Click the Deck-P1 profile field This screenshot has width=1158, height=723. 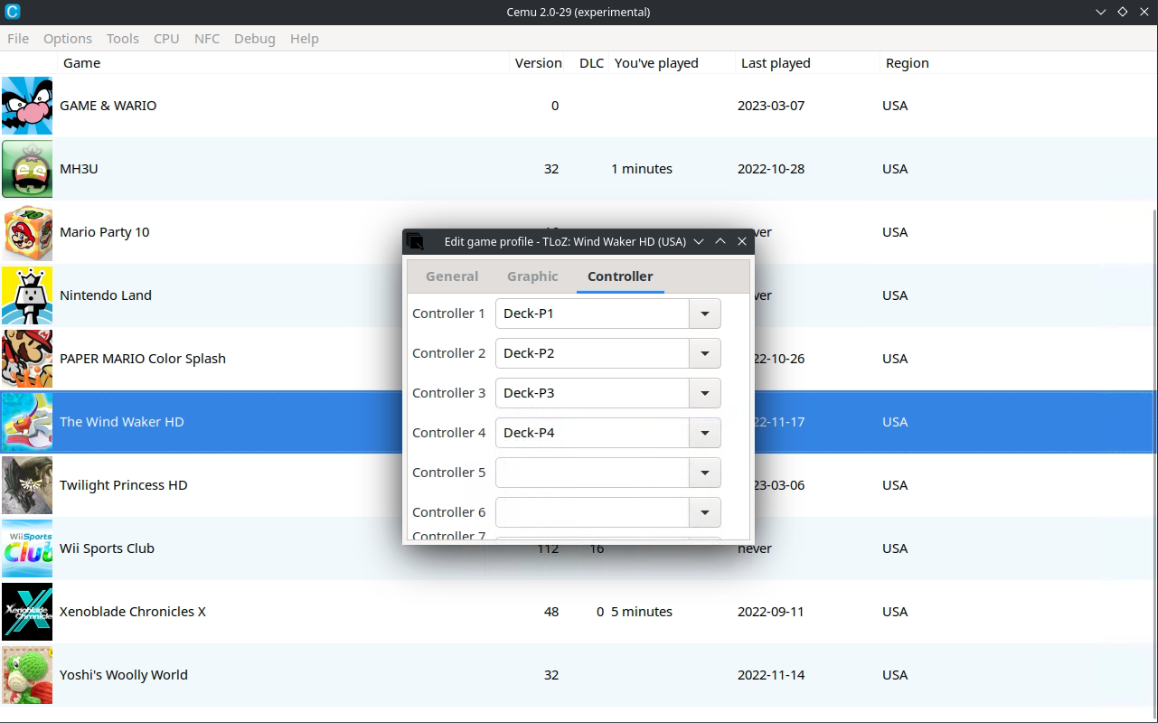(x=592, y=314)
